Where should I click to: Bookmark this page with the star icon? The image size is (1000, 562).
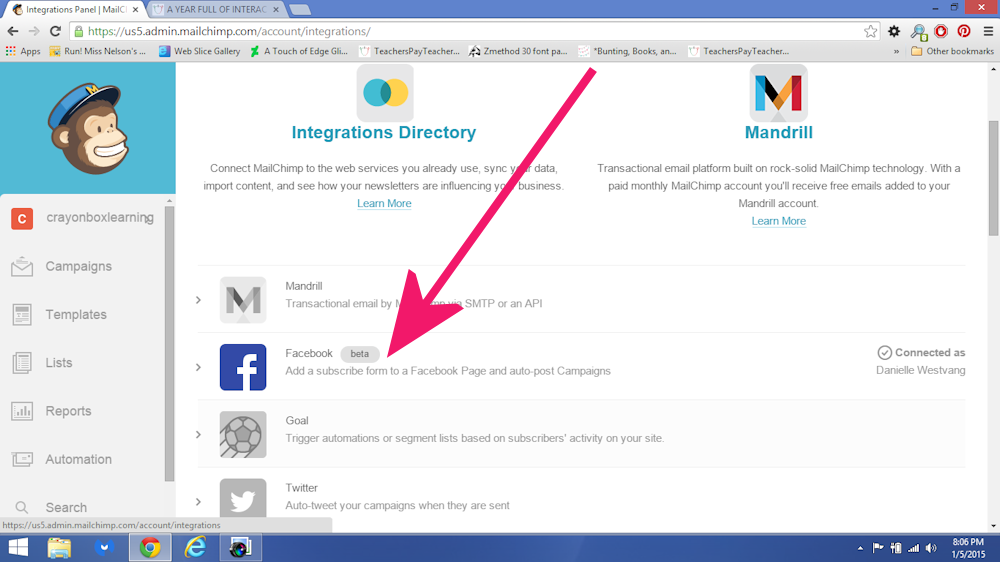coord(871,31)
